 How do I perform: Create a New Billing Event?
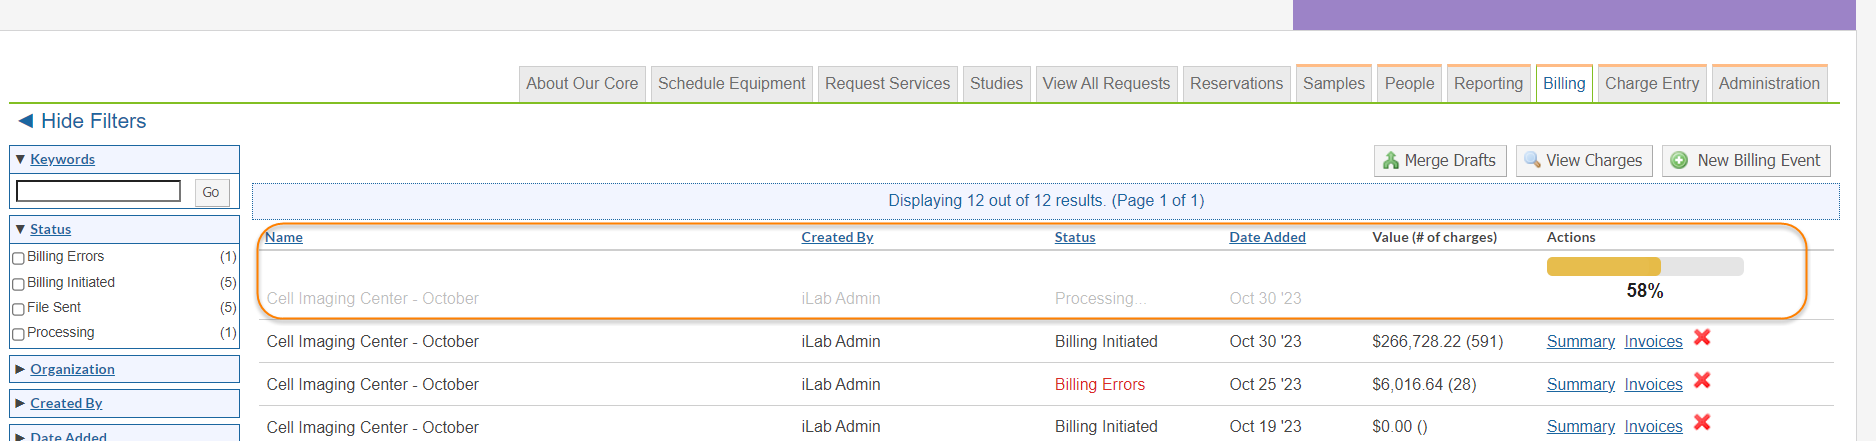coord(1745,161)
